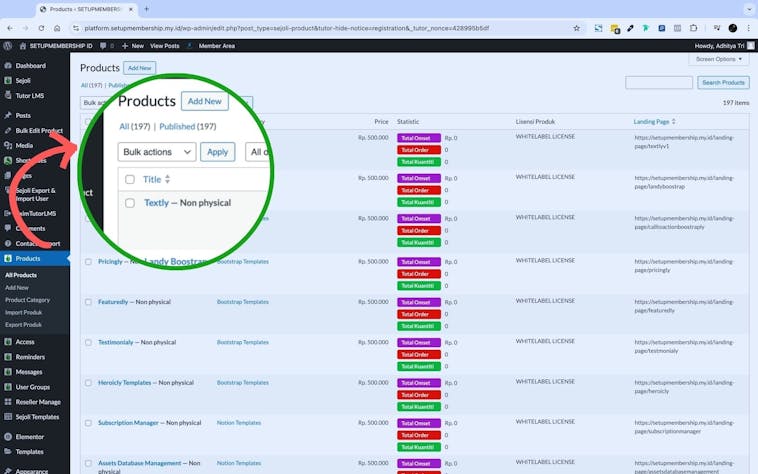The width and height of the screenshot is (758, 474).
Task: Click the Elementor sidebar icon
Action: pyautogui.click(x=7, y=437)
